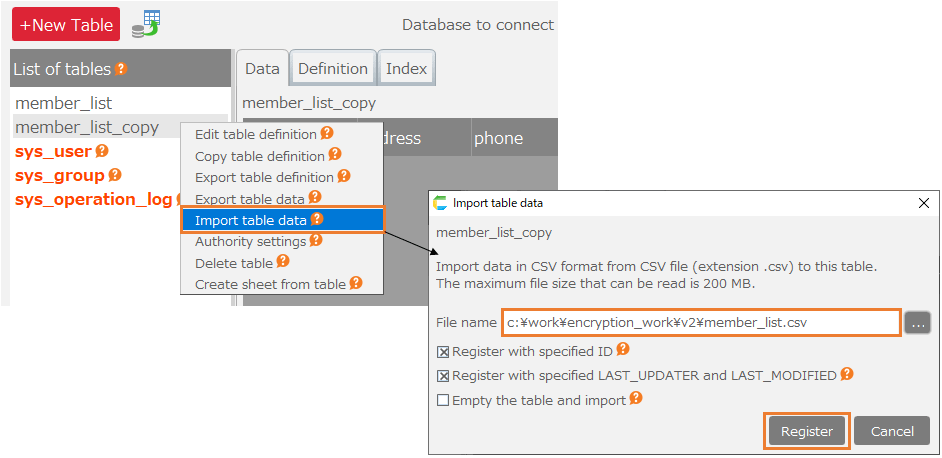Image resolution: width=942 pixels, height=458 pixels.
Task: Switch to the Definition tab
Action: click(x=333, y=69)
